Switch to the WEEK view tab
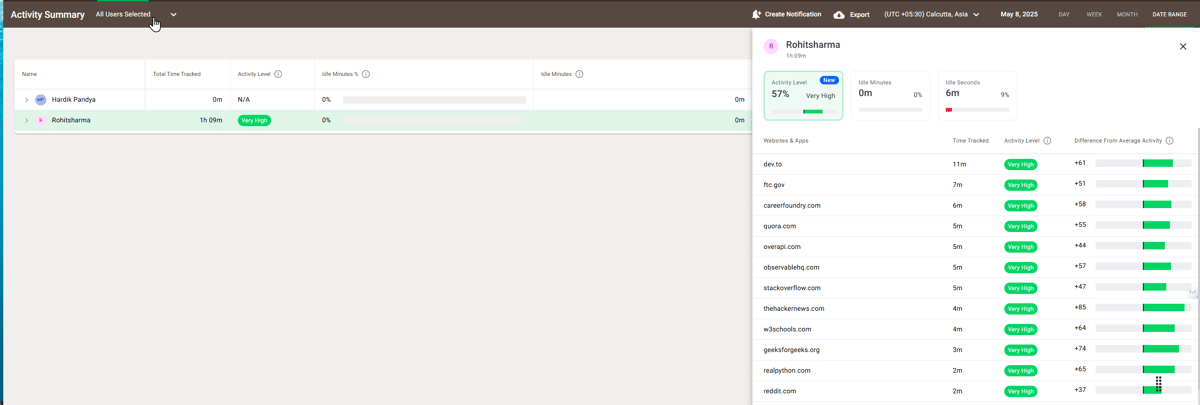The height and width of the screenshot is (405, 1200). click(1094, 15)
